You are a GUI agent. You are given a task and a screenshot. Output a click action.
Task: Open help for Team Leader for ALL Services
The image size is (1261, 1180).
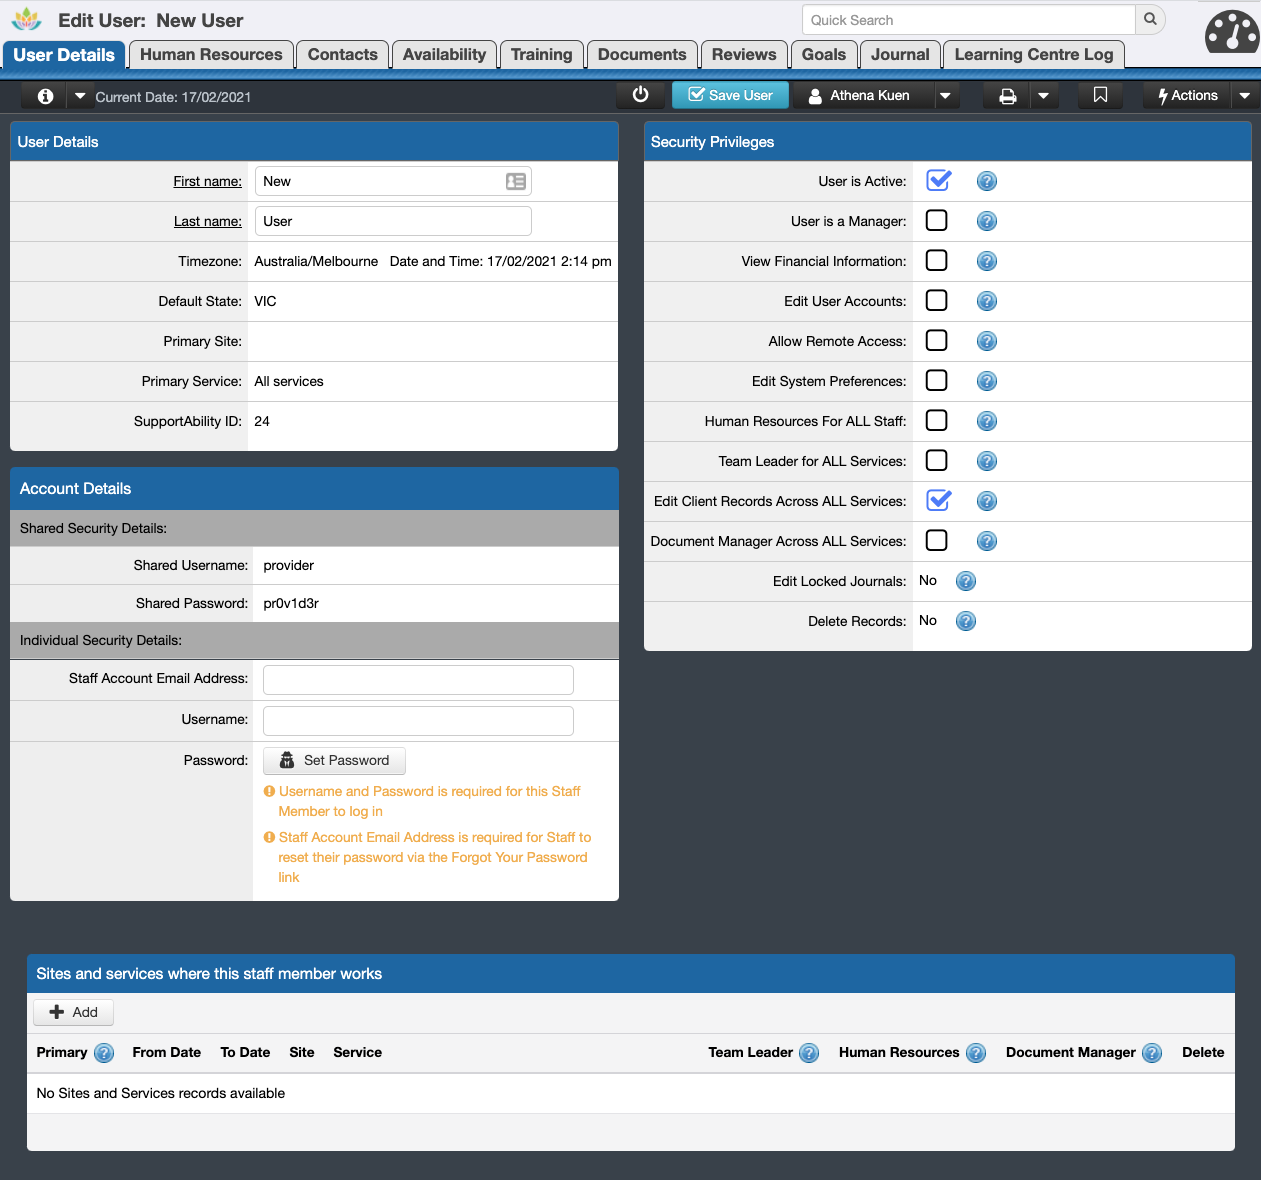coord(987,461)
